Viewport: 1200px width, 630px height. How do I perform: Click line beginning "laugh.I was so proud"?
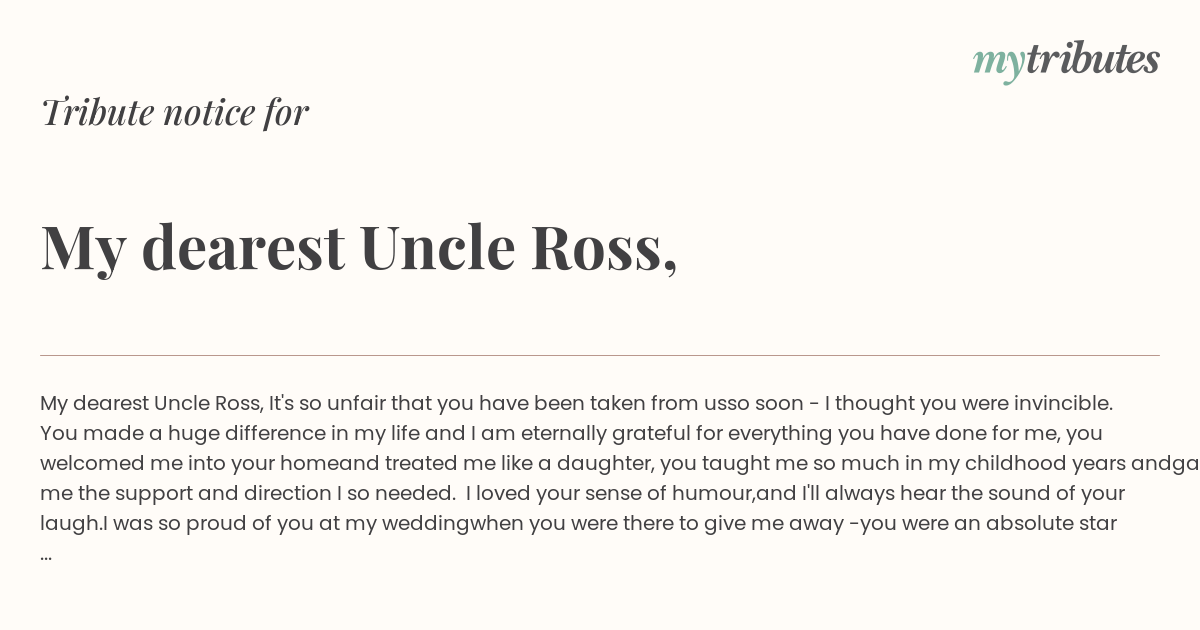coord(578,524)
